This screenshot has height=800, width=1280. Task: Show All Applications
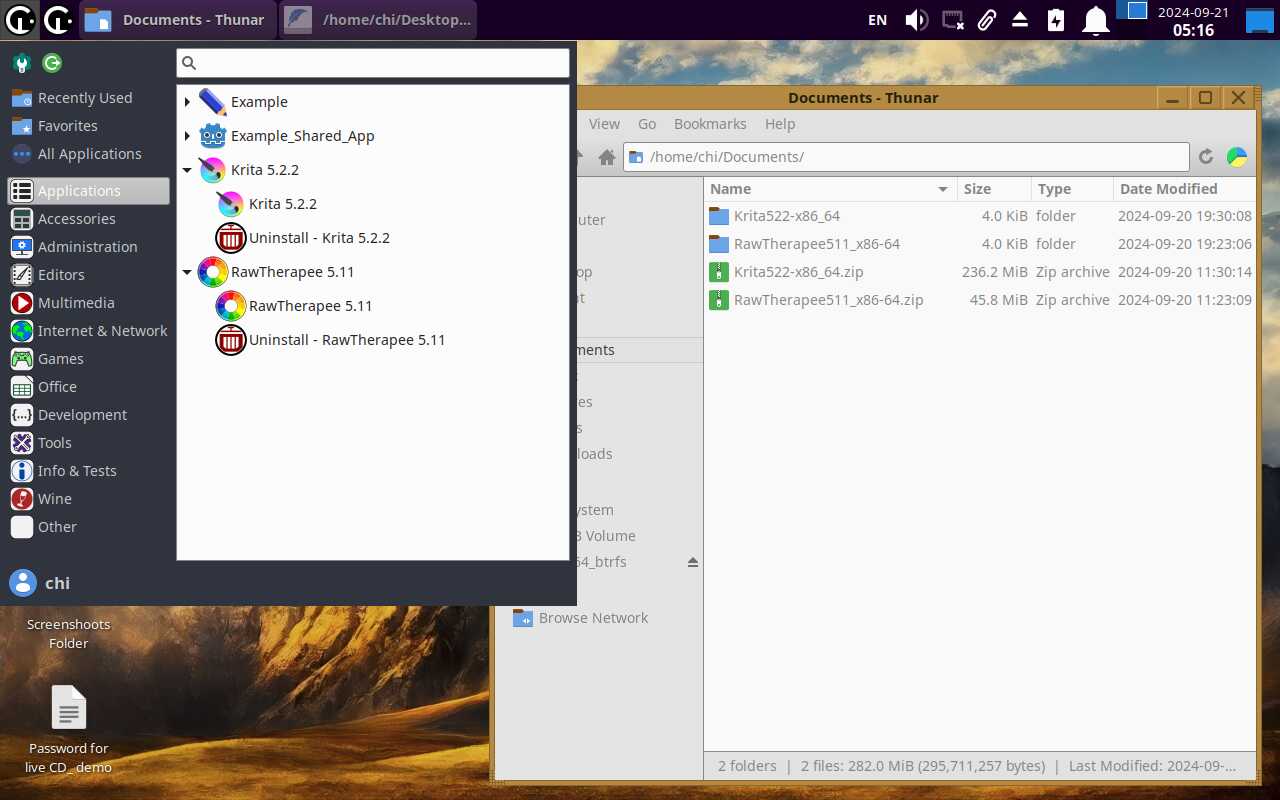(x=88, y=154)
